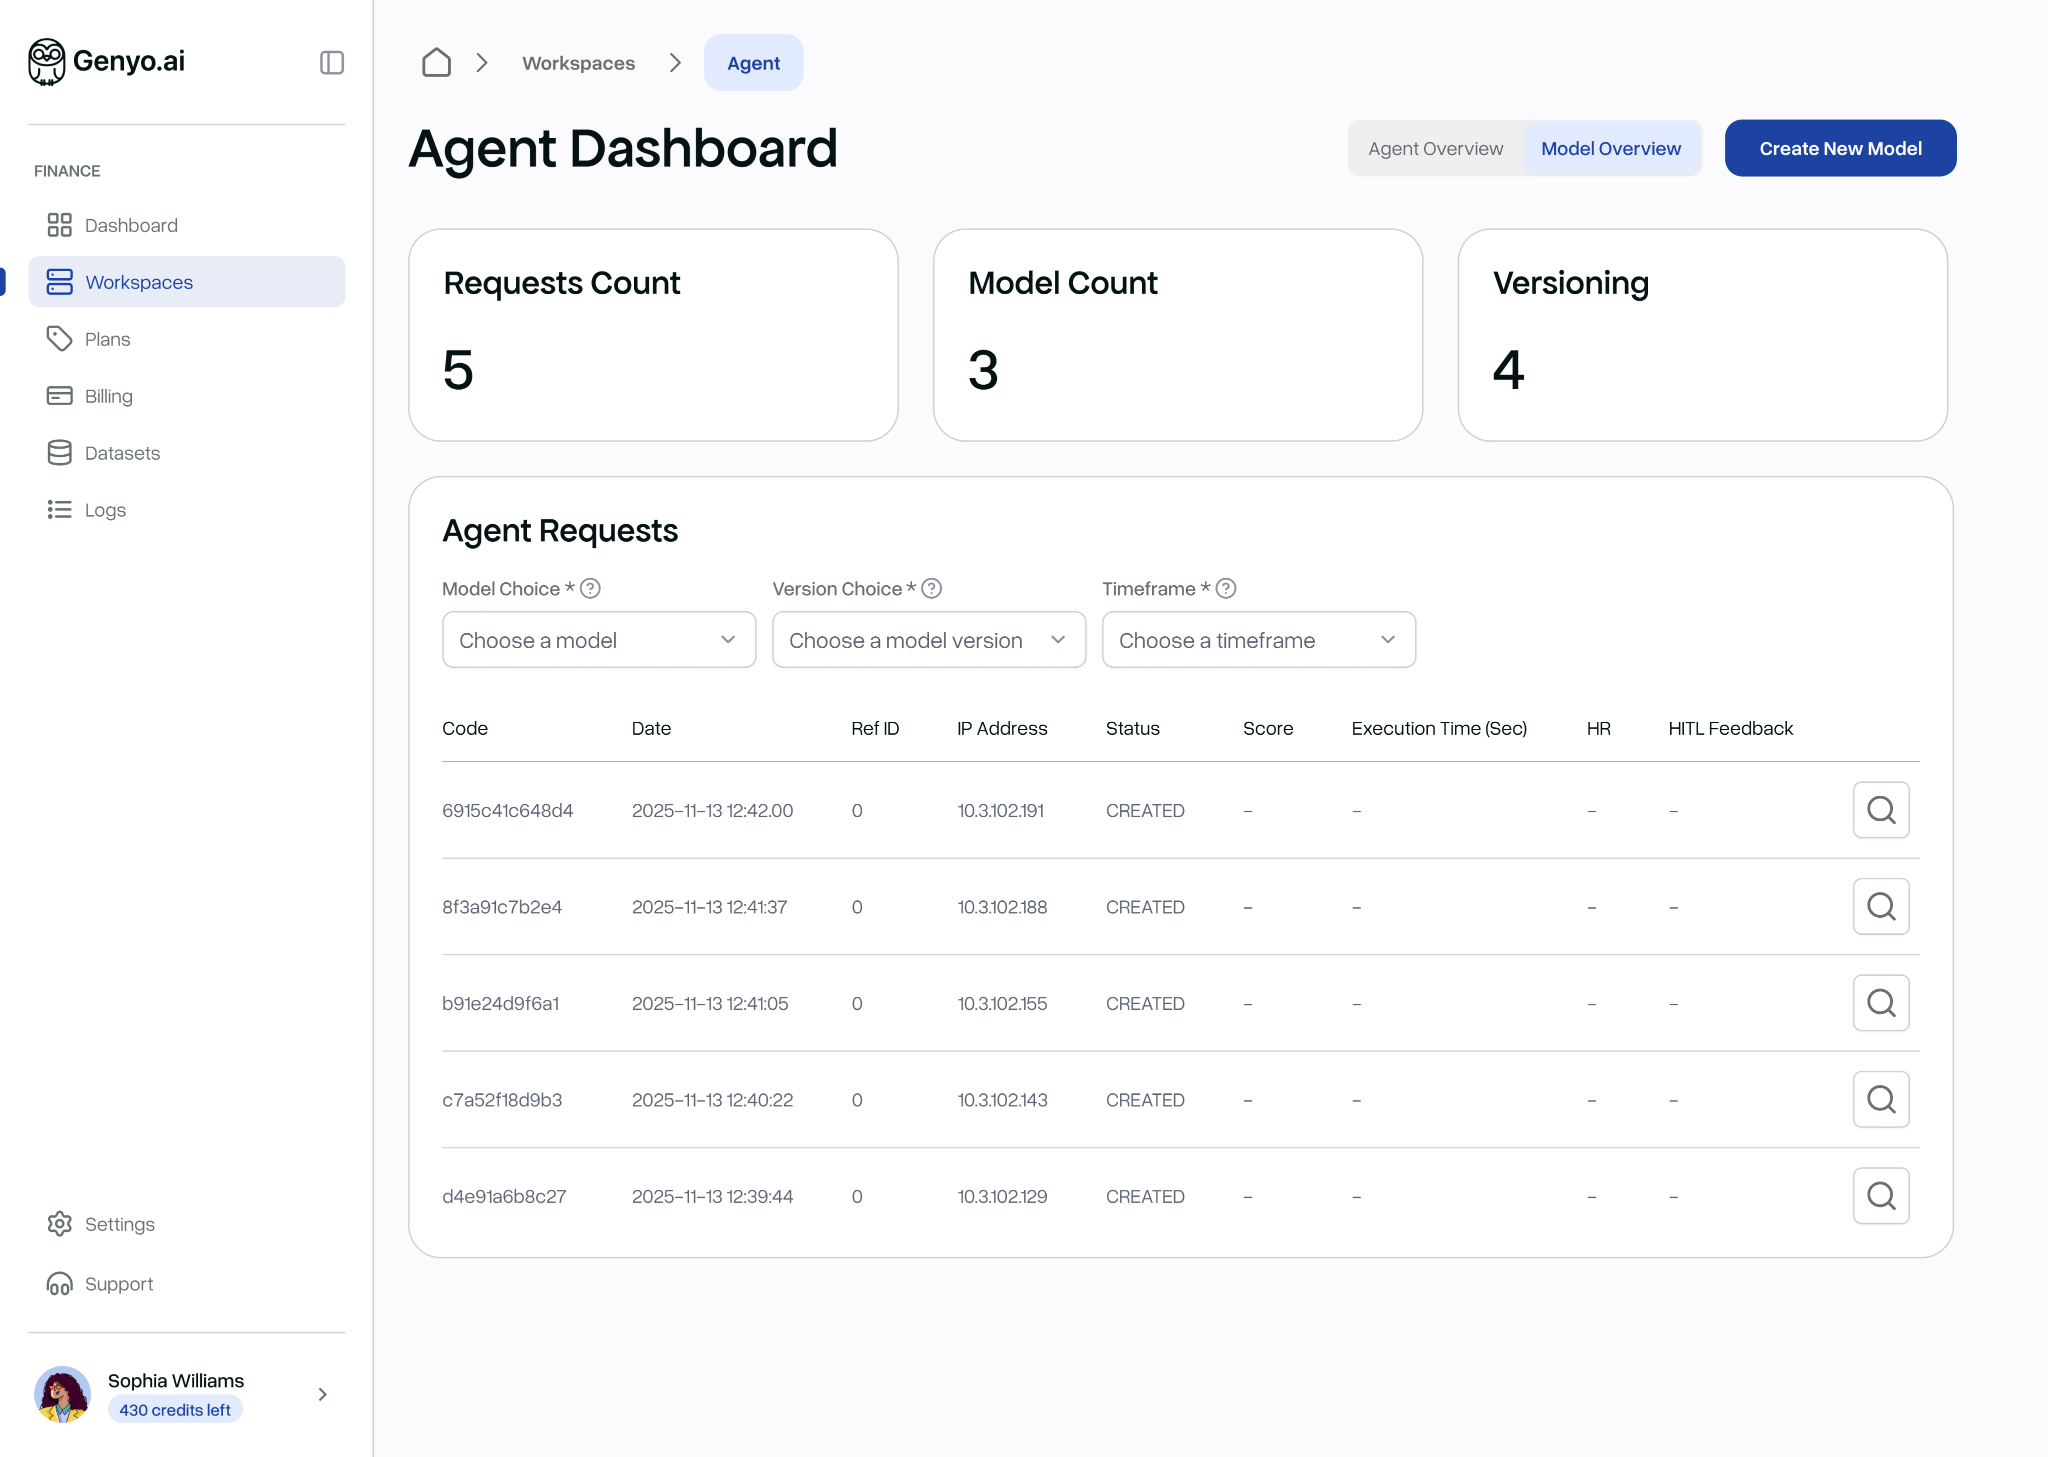
Task: Click the home icon in the breadcrumb
Action: point(436,62)
